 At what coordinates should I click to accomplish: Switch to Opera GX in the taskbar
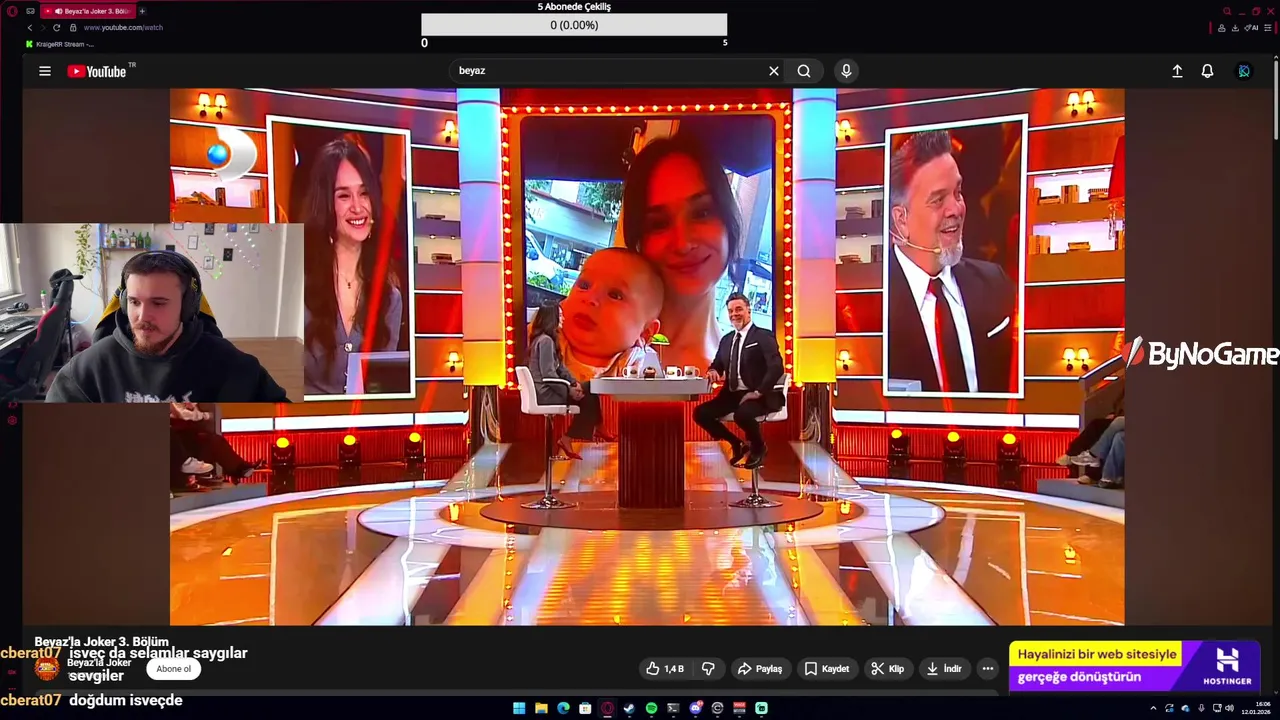607,708
